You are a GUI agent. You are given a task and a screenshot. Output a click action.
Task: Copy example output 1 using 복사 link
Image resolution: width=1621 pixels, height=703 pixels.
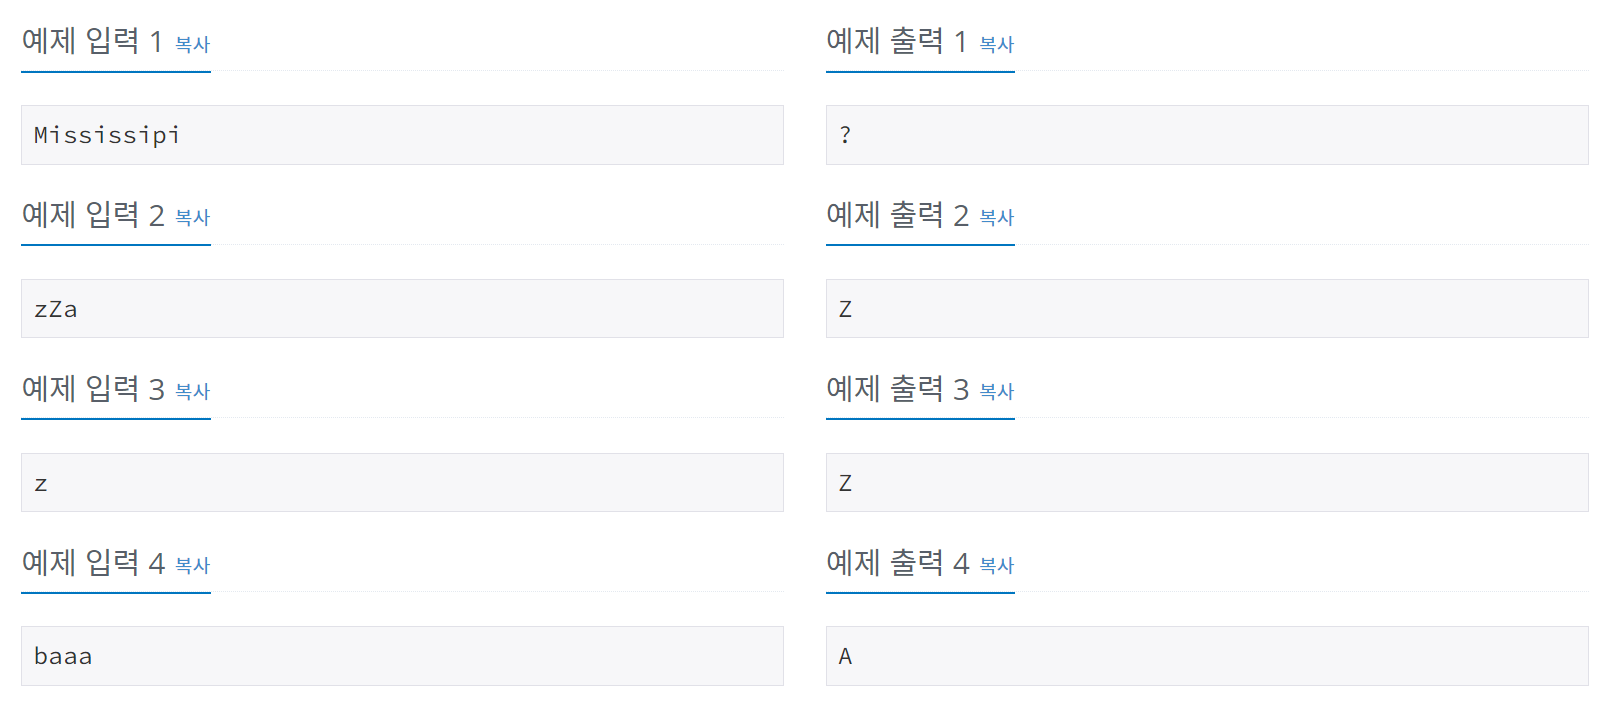[x=996, y=44]
